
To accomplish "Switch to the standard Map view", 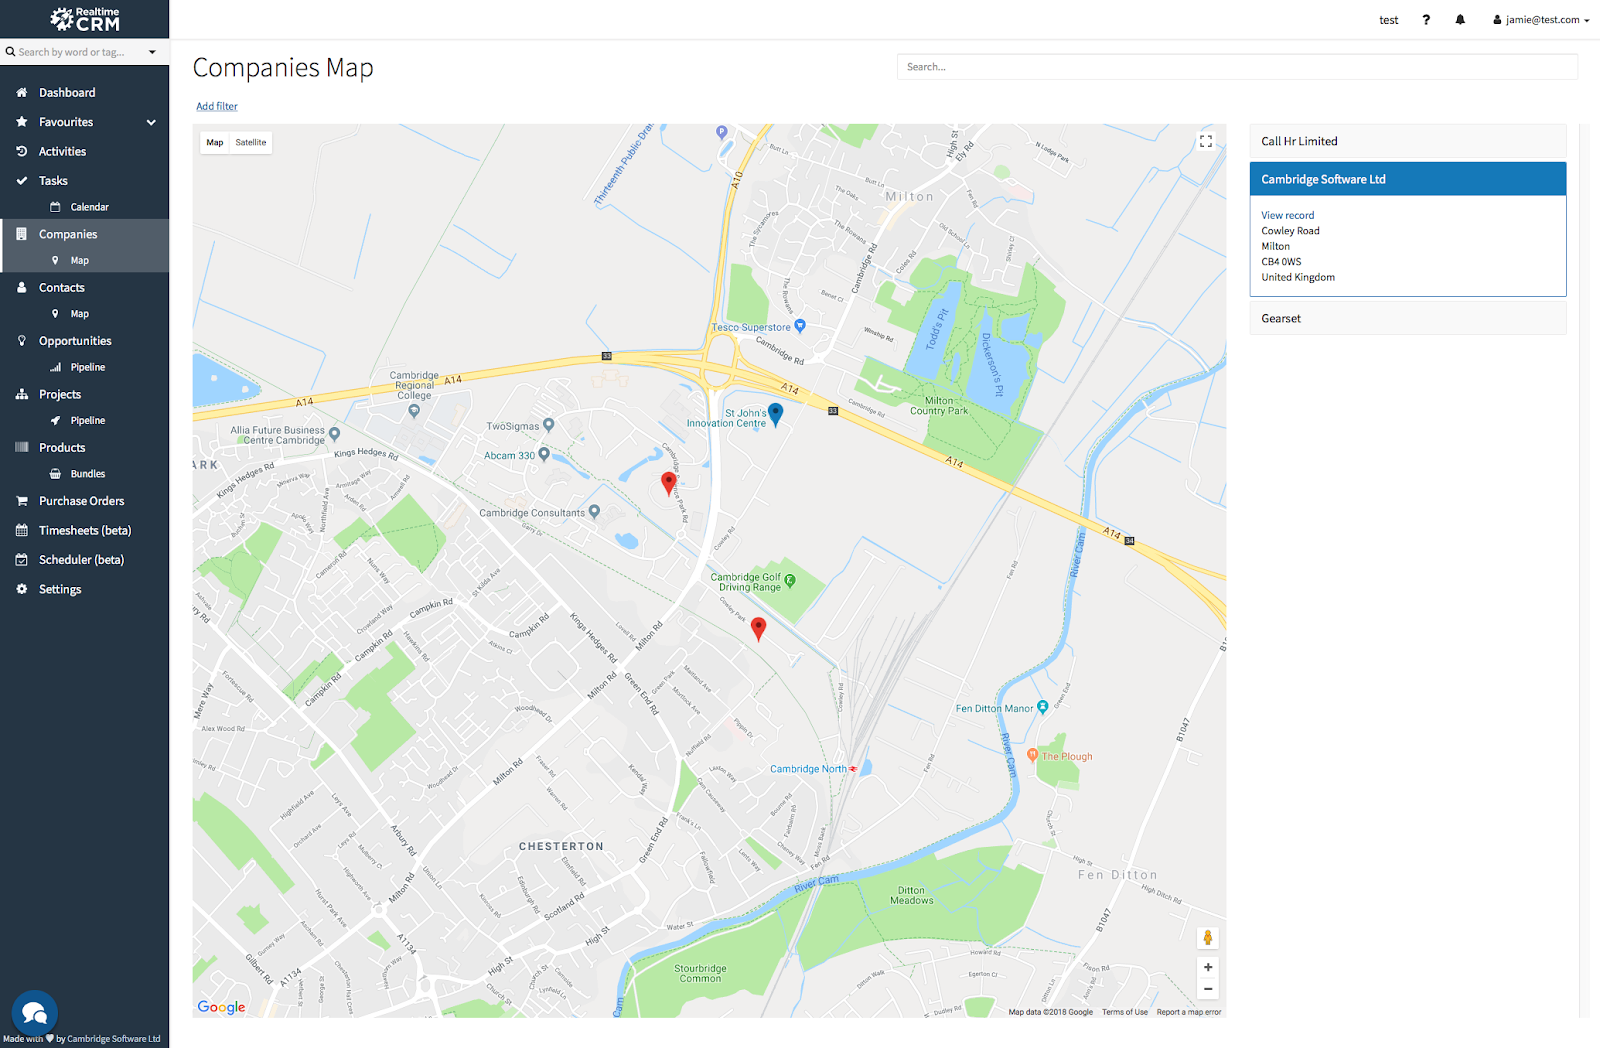I will [215, 143].
